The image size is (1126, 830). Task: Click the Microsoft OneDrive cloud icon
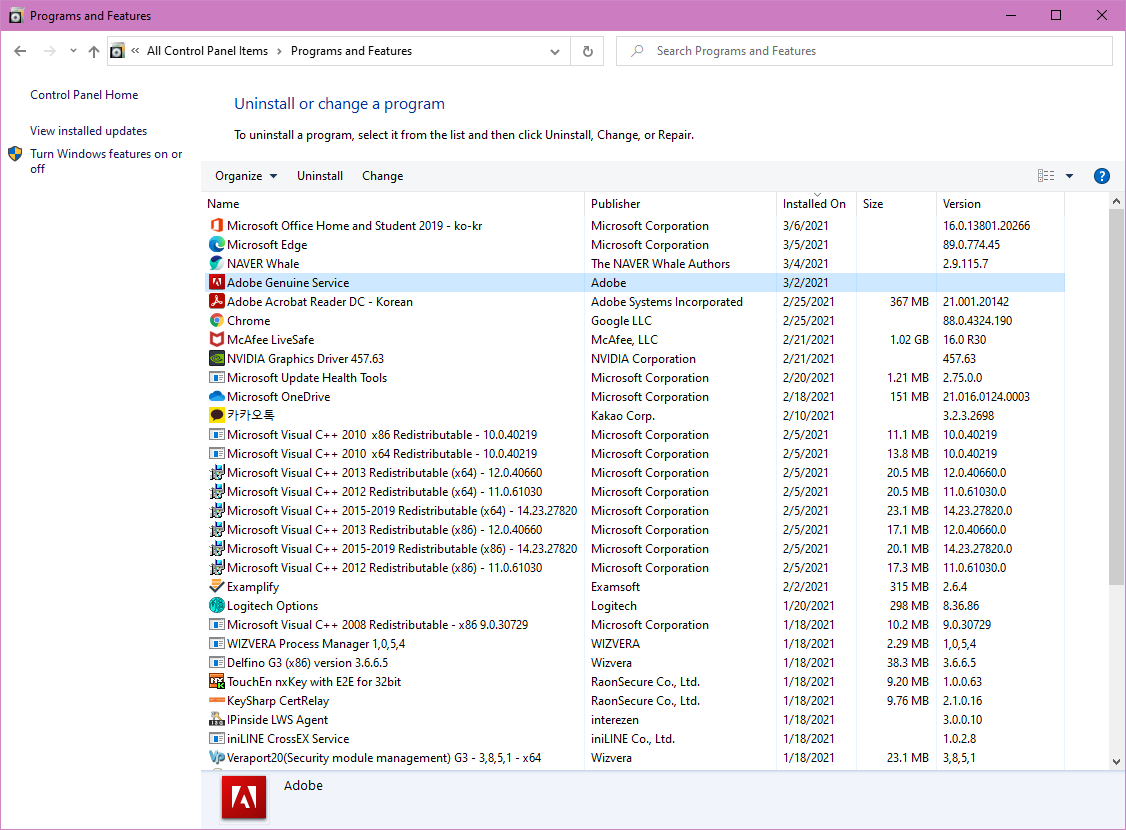[x=216, y=397]
